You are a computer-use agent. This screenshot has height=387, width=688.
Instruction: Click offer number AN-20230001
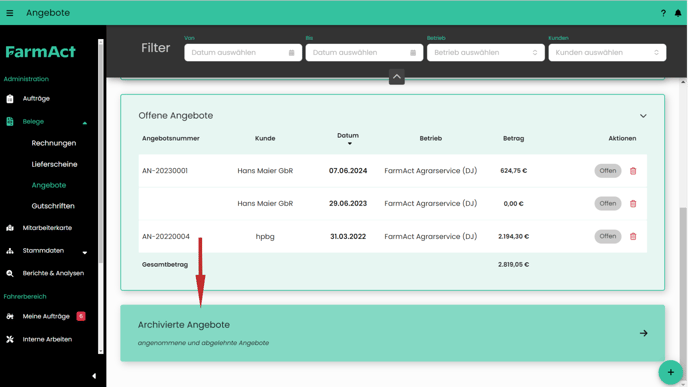165,171
